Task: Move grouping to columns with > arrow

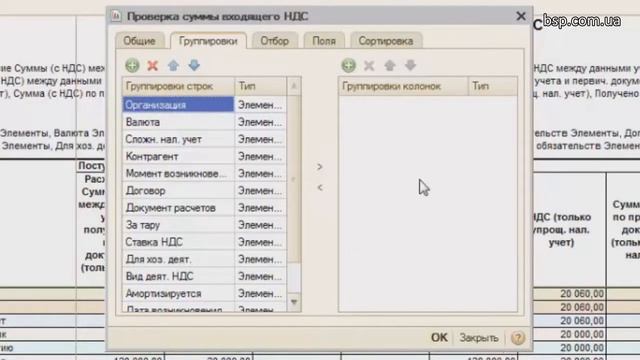Action: click(320, 167)
